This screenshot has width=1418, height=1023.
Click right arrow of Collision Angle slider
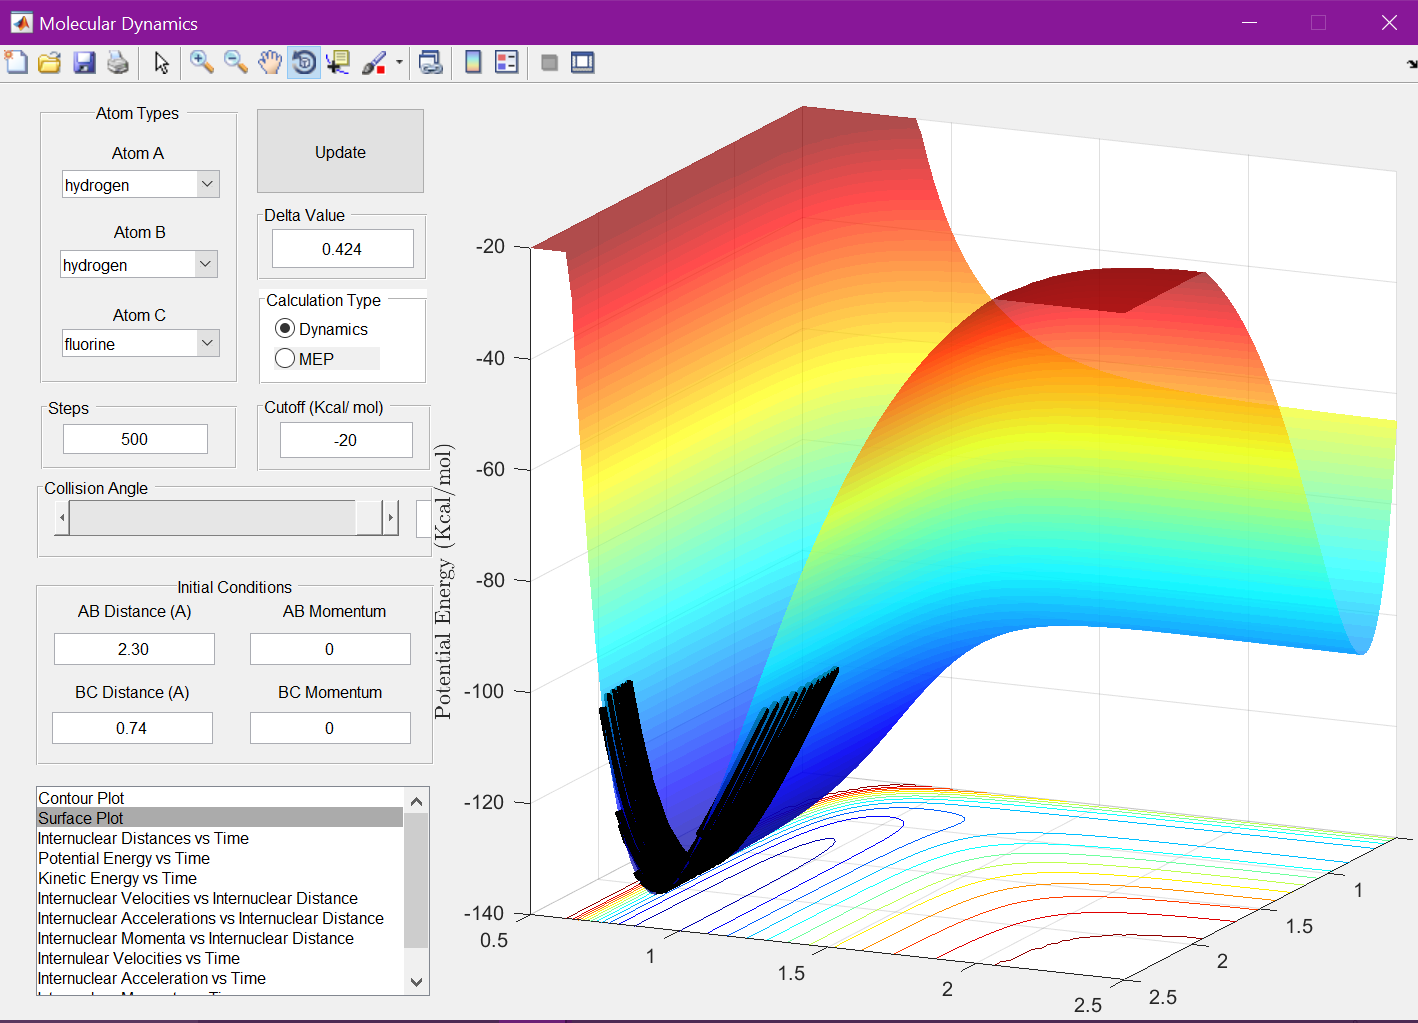[390, 518]
